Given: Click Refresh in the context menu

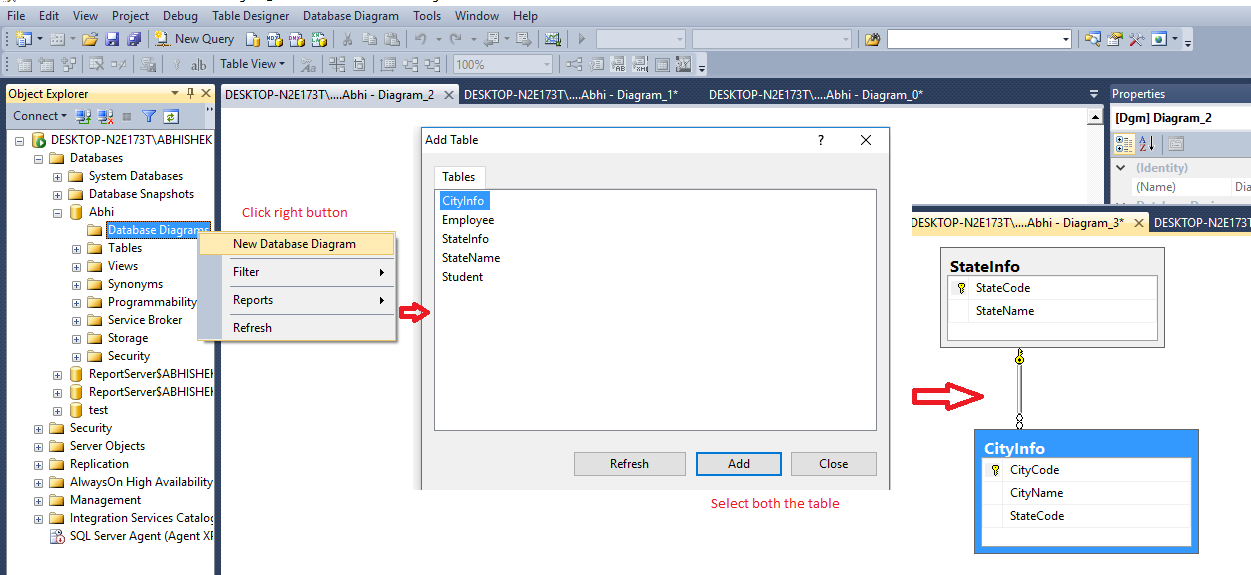Looking at the screenshot, I should 294,328.
